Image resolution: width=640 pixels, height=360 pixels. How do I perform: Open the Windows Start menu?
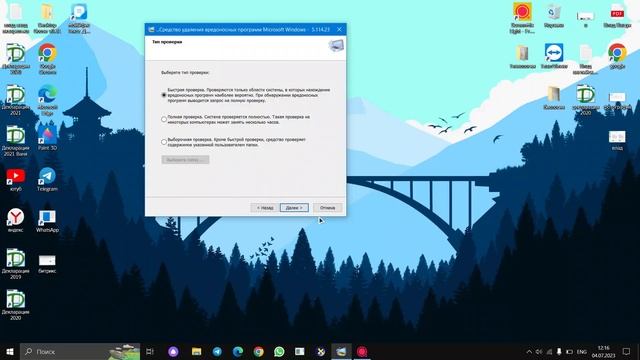[x=10, y=351]
